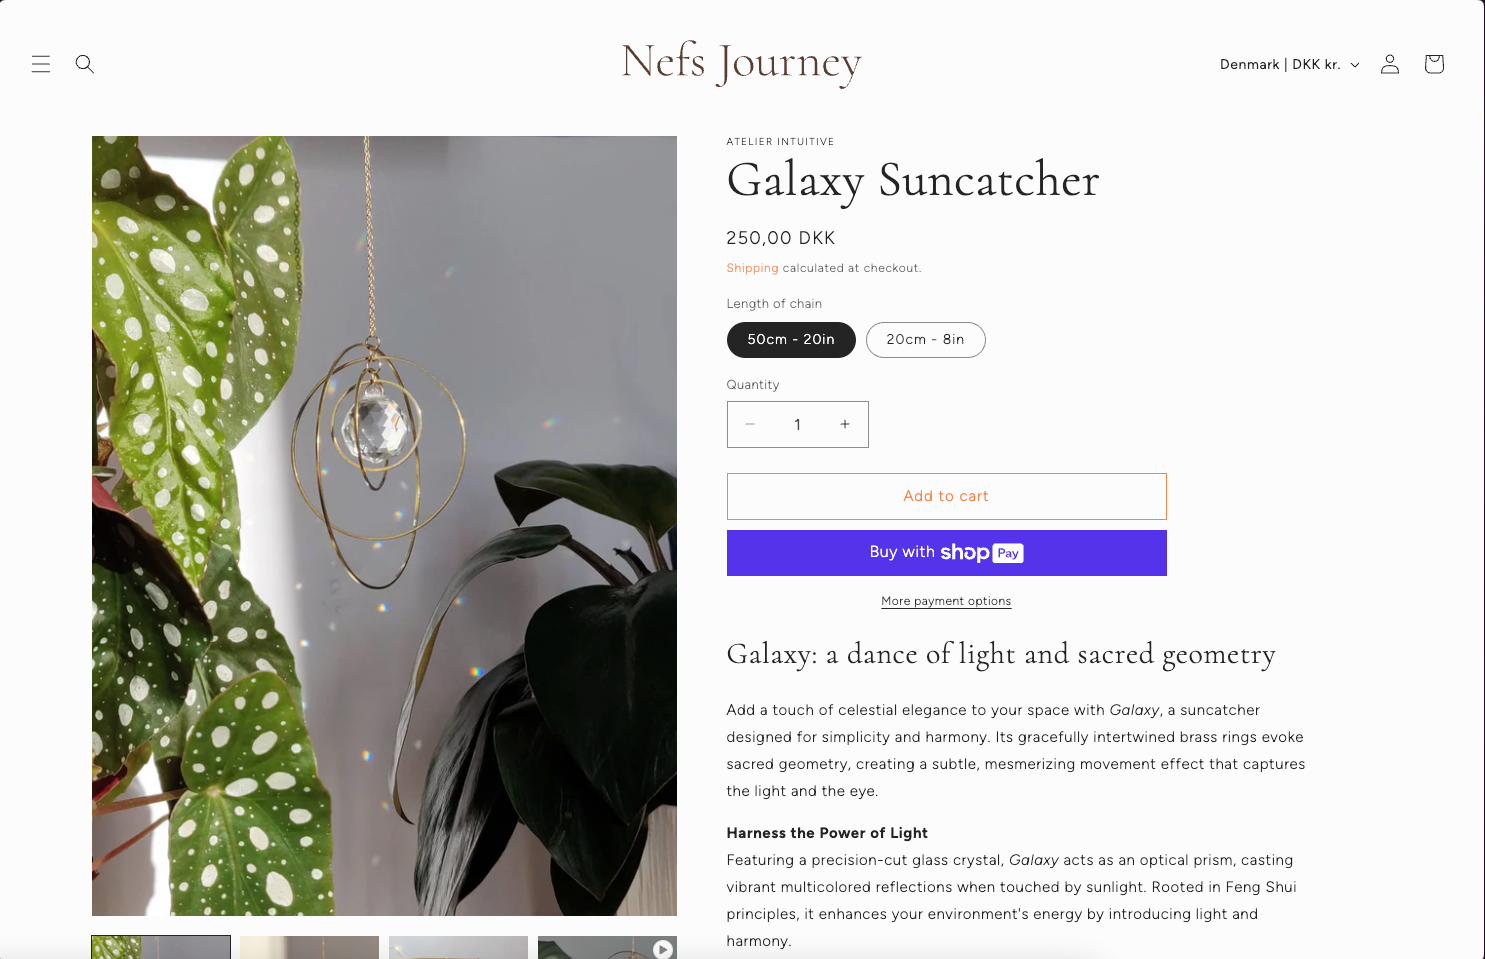Image resolution: width=1485 pixels, height=959 pixels.
Task: Click the Nefs Journey logo
Action: pos(741,63)
